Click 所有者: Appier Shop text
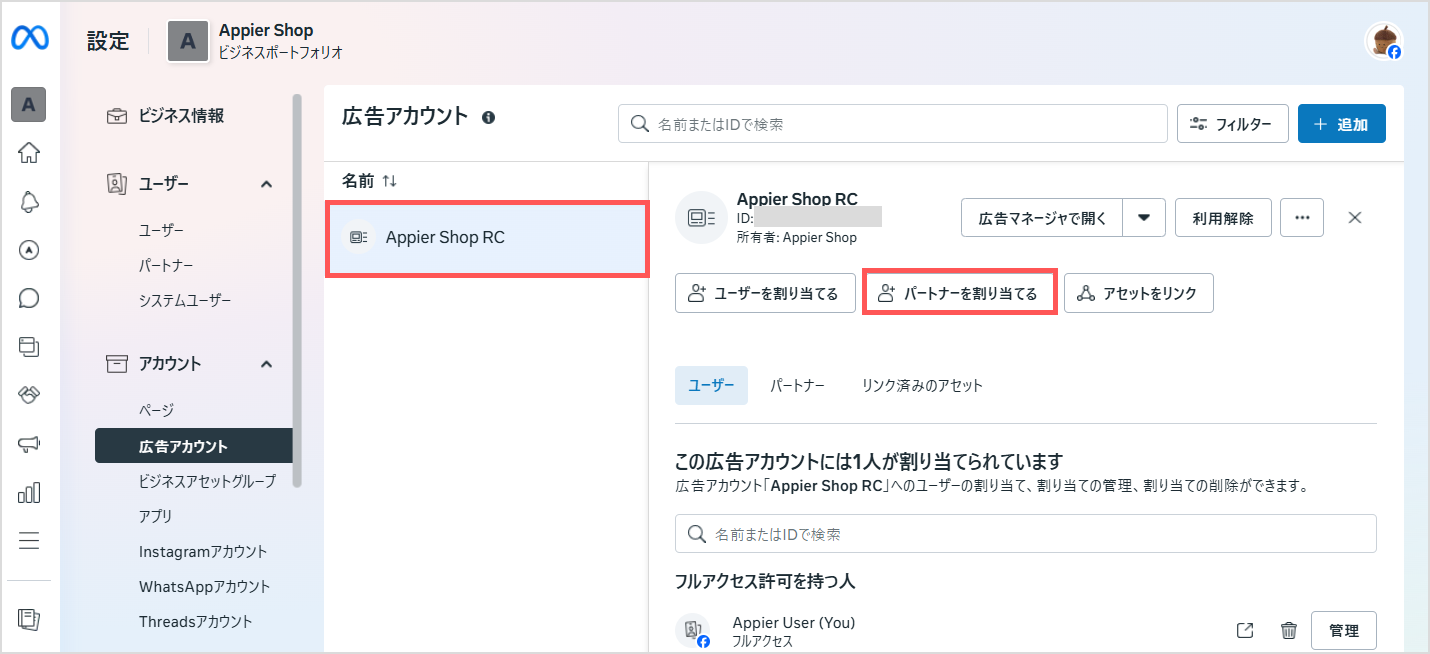The image size is (1430, 654). [797, 238]
